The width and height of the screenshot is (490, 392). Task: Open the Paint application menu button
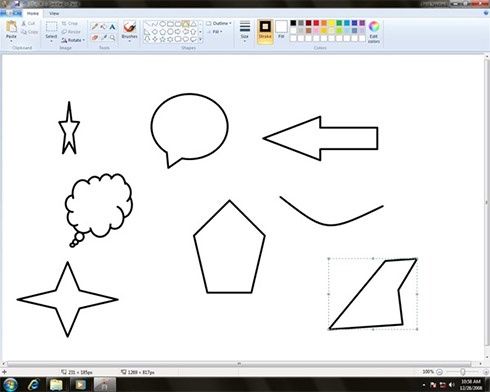[x=11, y=13]
